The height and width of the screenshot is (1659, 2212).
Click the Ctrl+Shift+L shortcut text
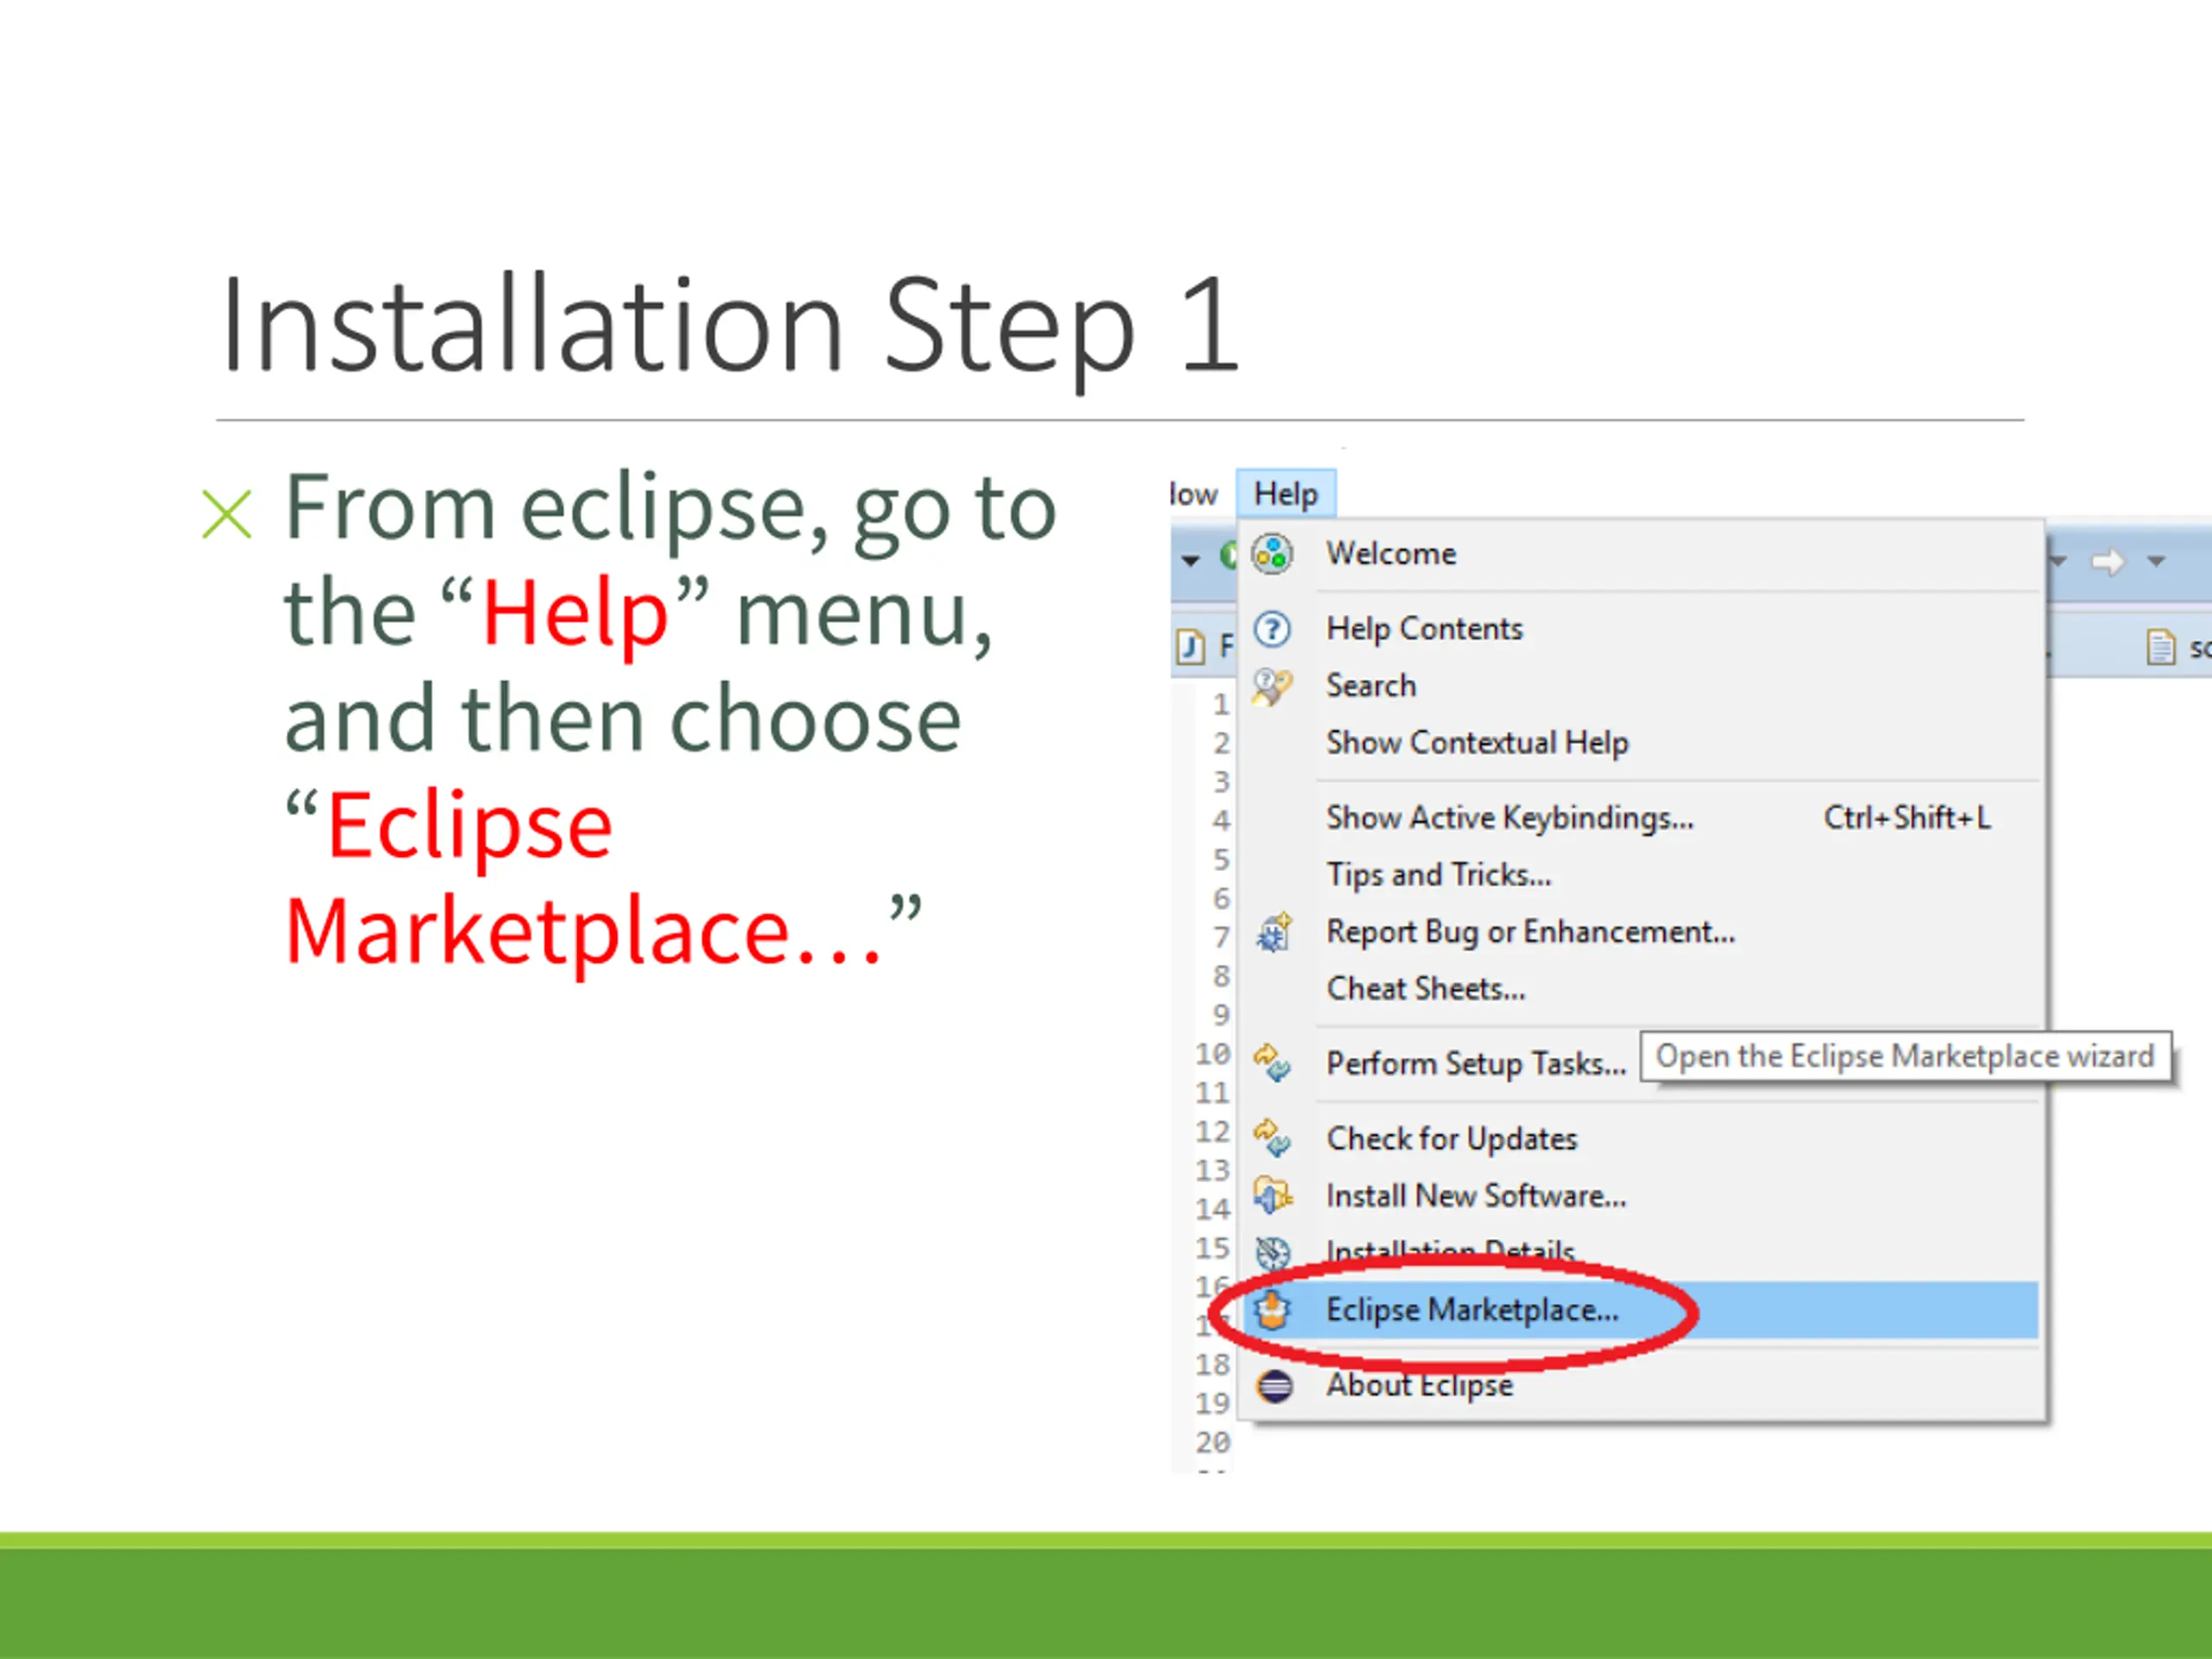[1907, 818]
